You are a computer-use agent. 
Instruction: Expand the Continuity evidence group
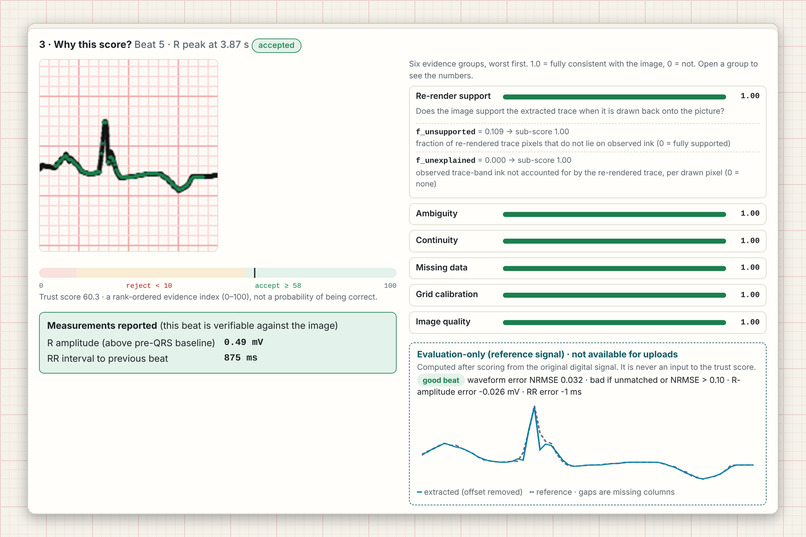click(x=588, y=240)
